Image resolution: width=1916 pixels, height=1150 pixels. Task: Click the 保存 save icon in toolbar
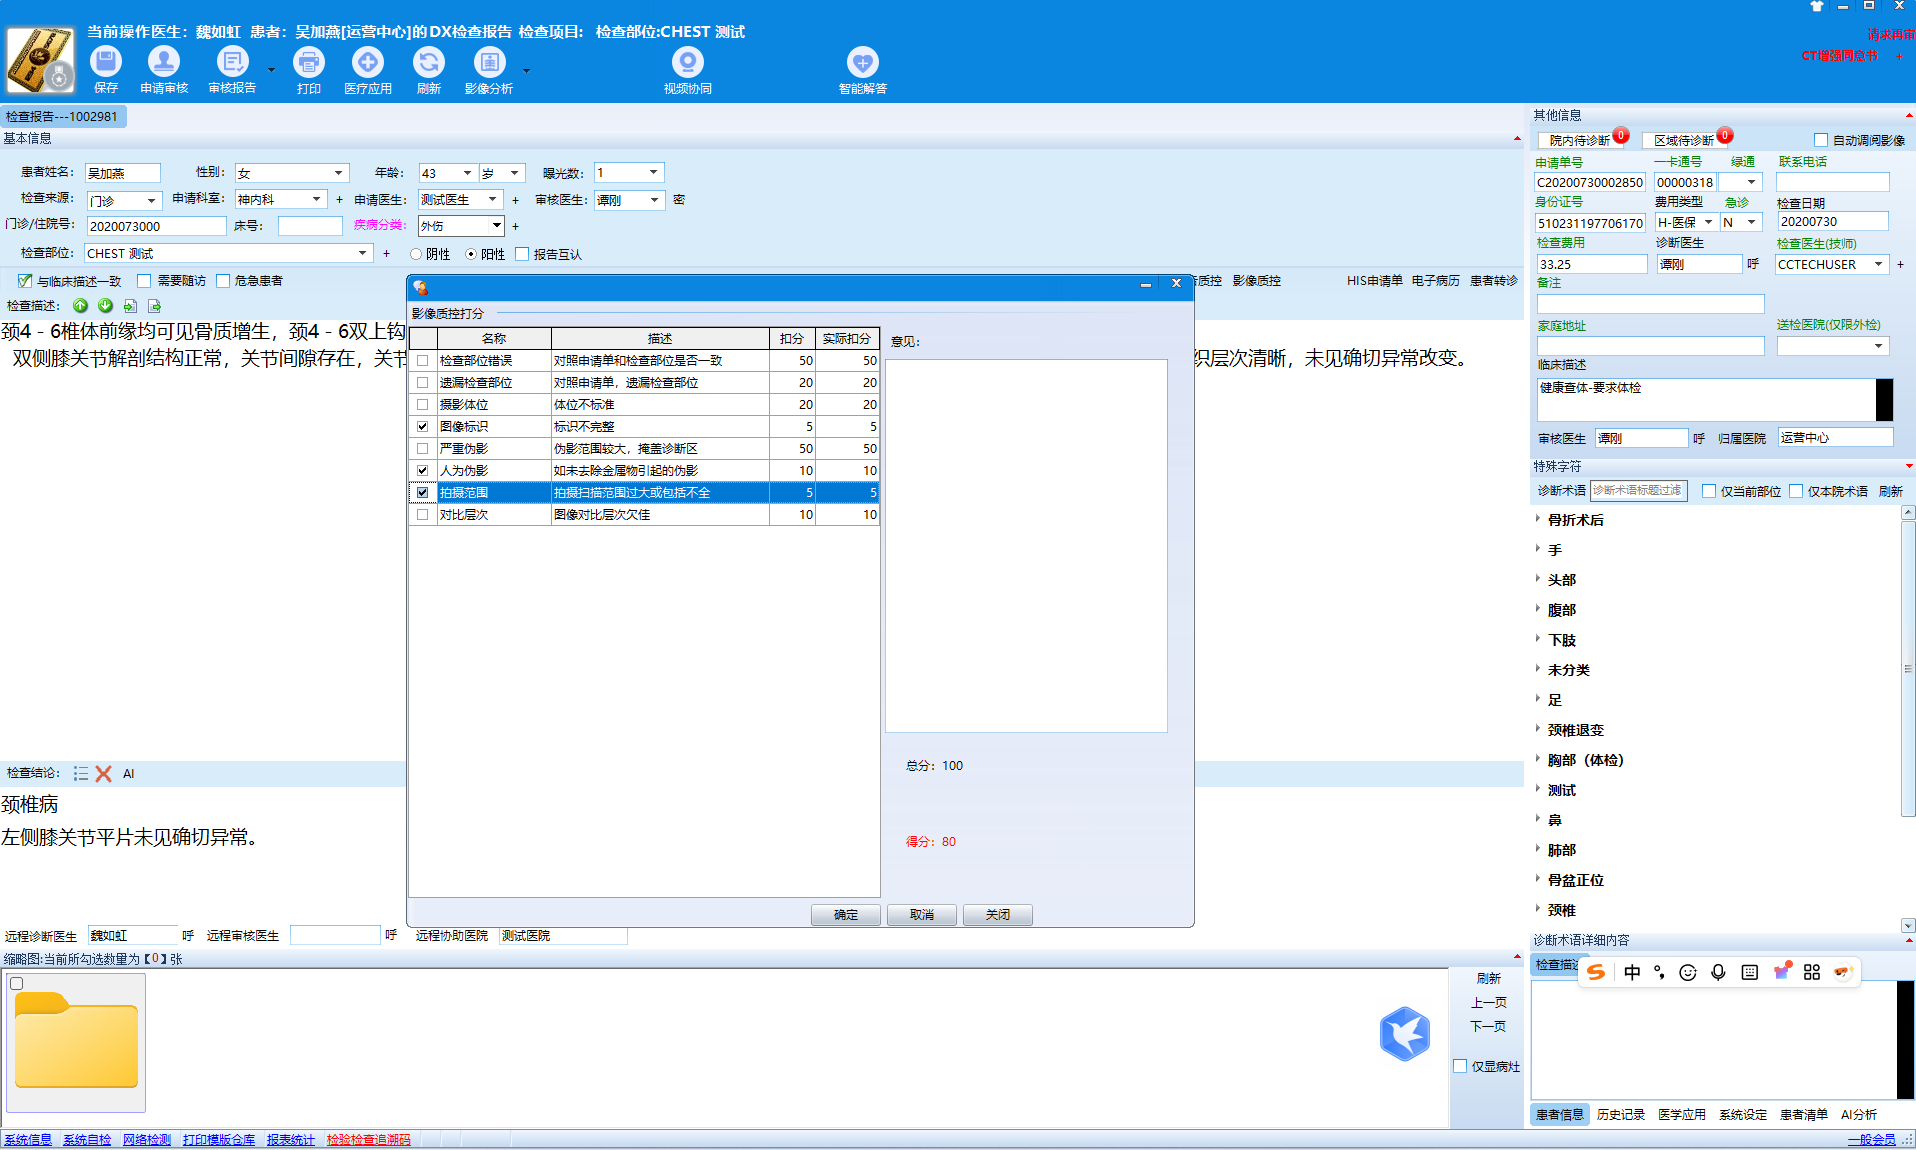pos(106,63)
